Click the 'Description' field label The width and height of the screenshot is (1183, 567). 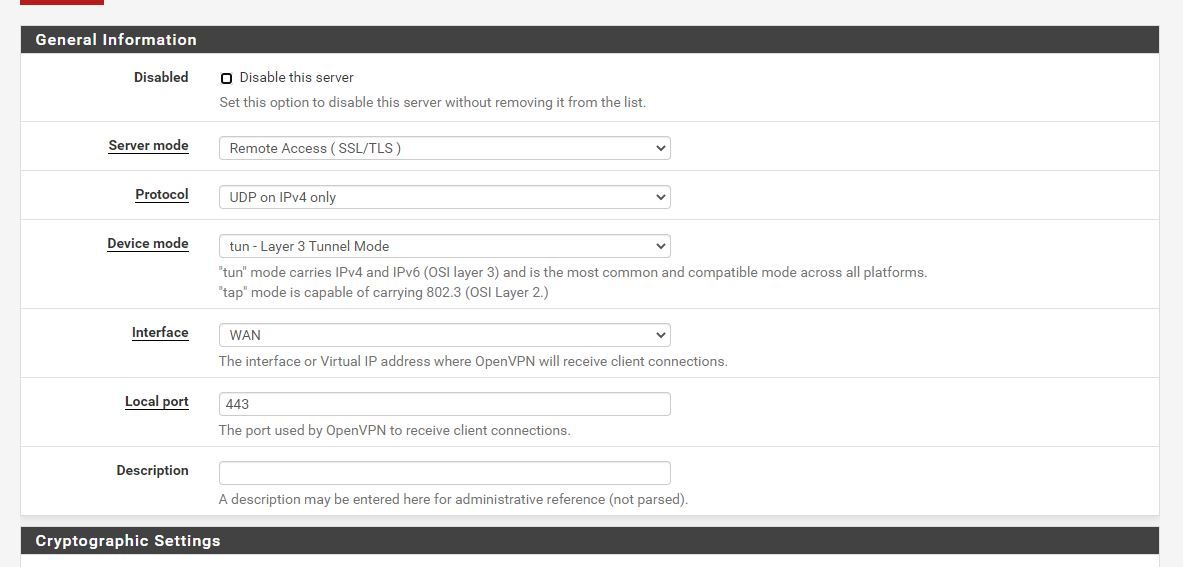tap(152, 471)
